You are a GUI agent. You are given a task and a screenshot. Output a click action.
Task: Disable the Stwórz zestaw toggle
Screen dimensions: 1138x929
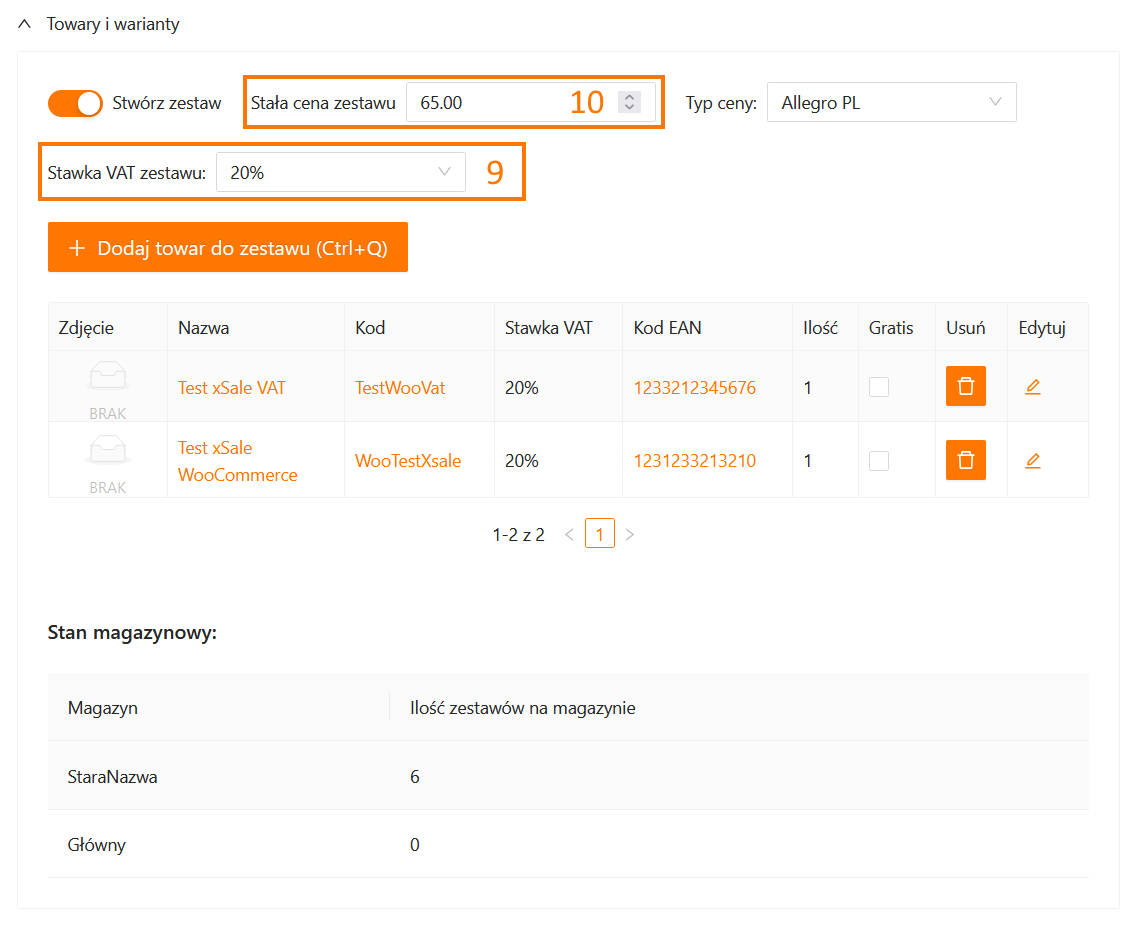coord(75,103)
